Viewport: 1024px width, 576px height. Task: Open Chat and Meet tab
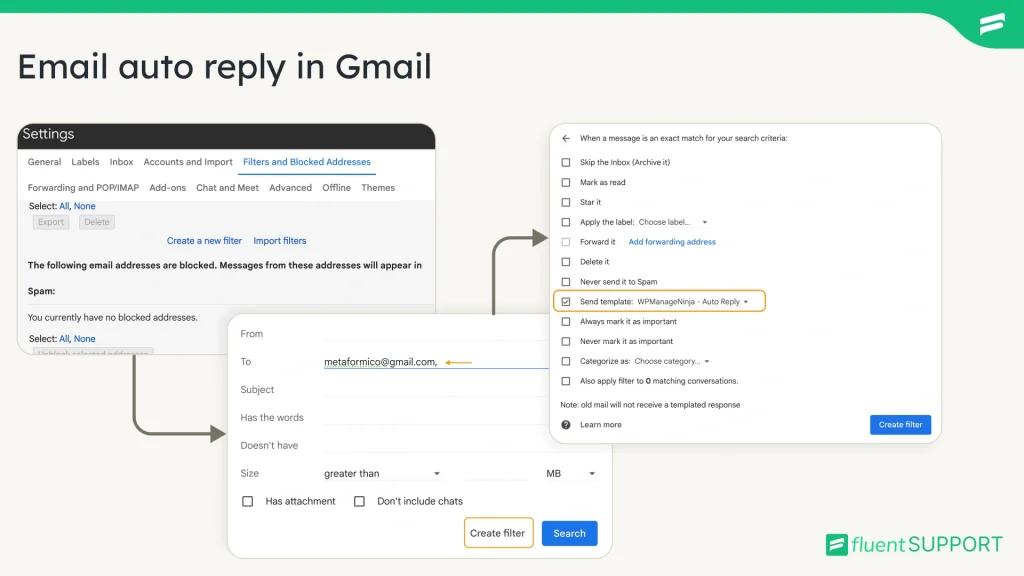pyautogui.click(x=227, y=187)
